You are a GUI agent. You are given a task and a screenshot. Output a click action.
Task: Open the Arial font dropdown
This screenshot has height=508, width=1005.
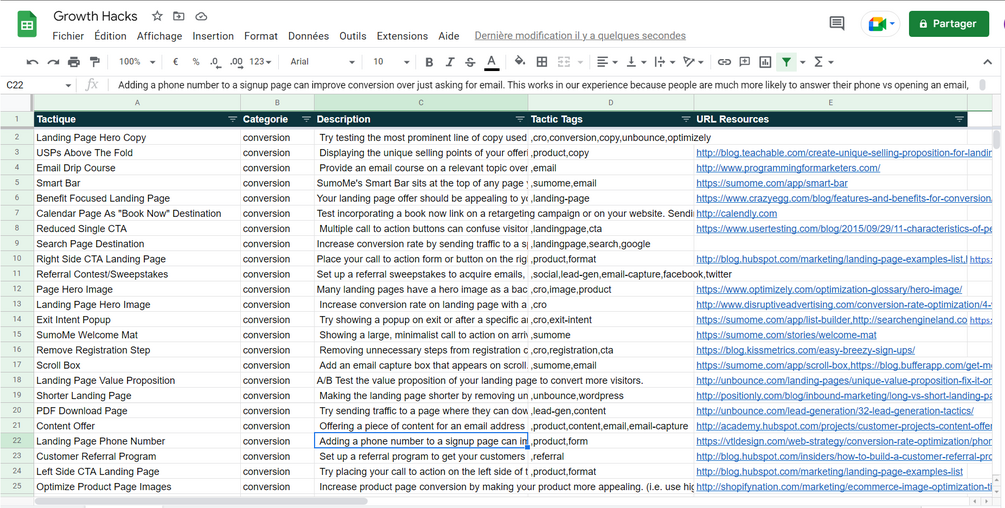pos(322,62)
